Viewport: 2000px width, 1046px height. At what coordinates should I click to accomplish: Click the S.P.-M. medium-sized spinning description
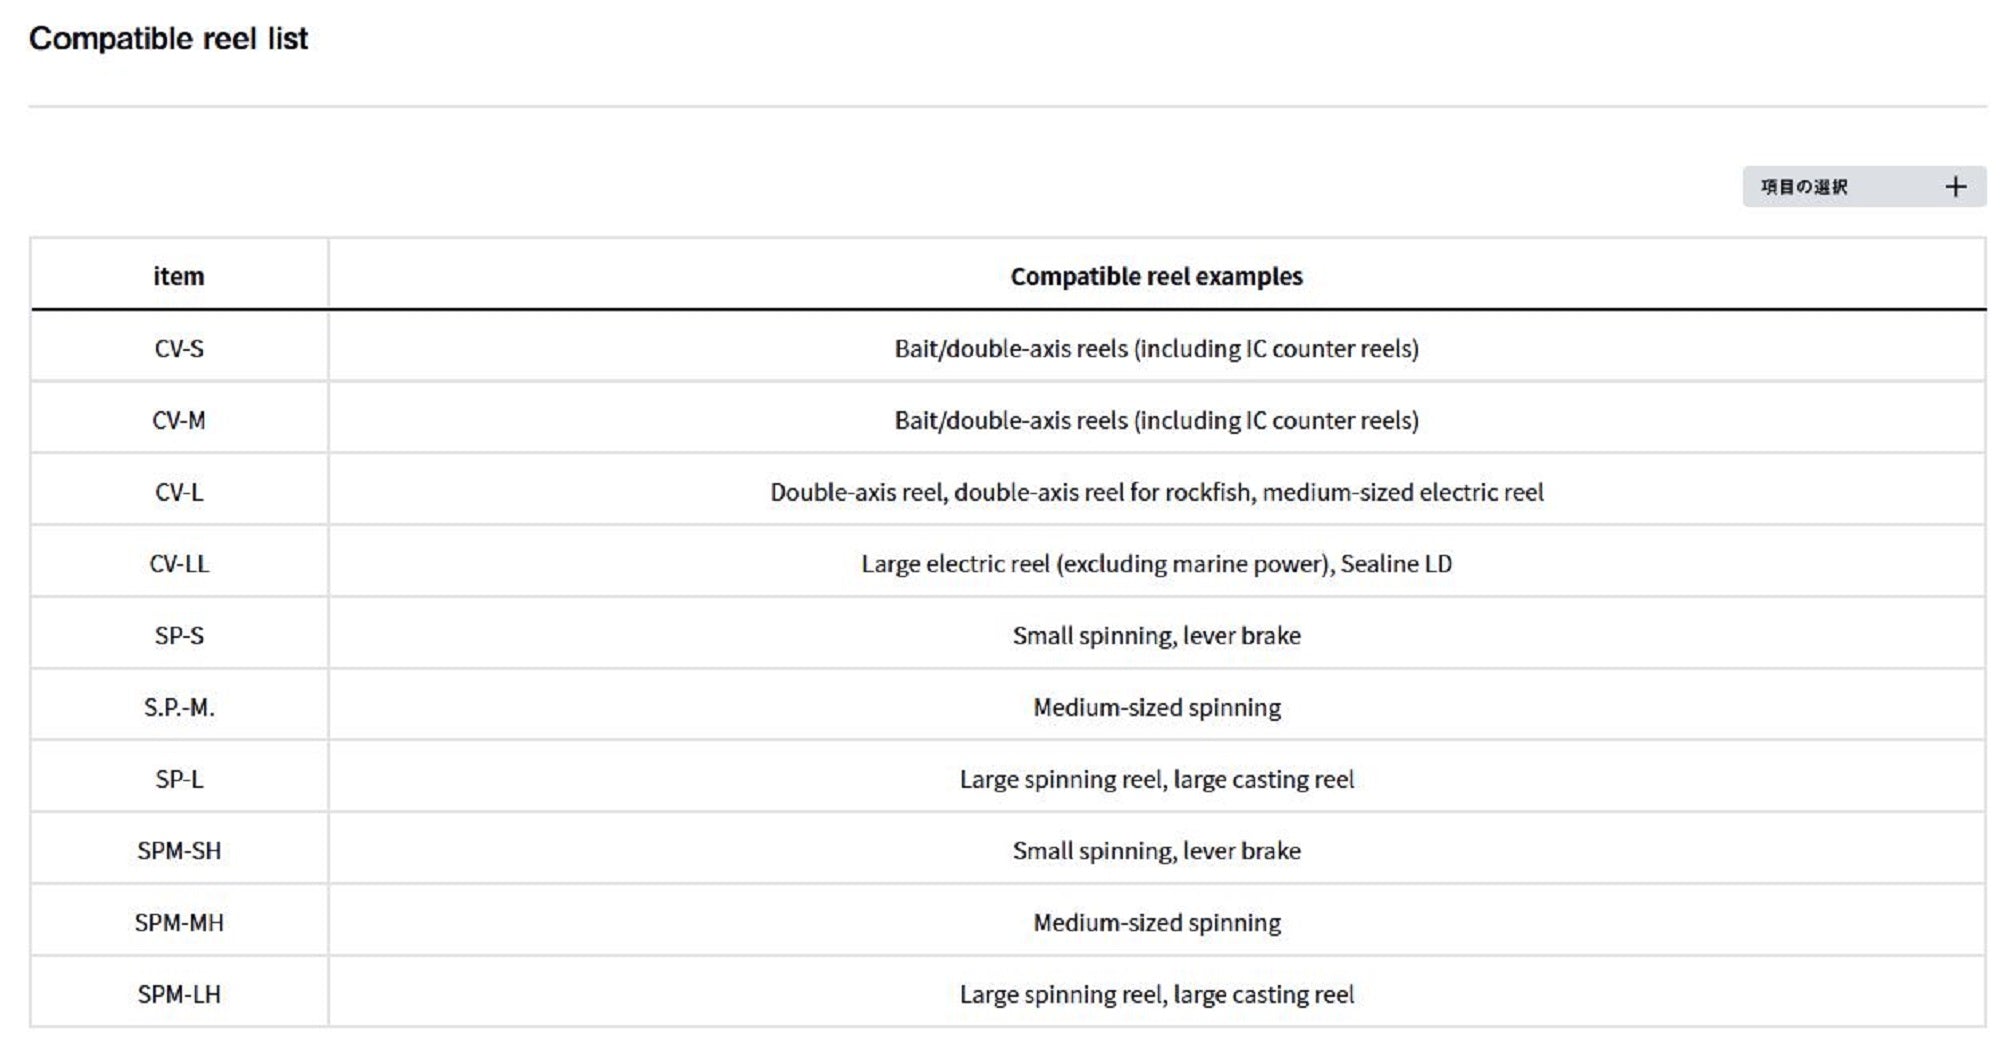1156,708
